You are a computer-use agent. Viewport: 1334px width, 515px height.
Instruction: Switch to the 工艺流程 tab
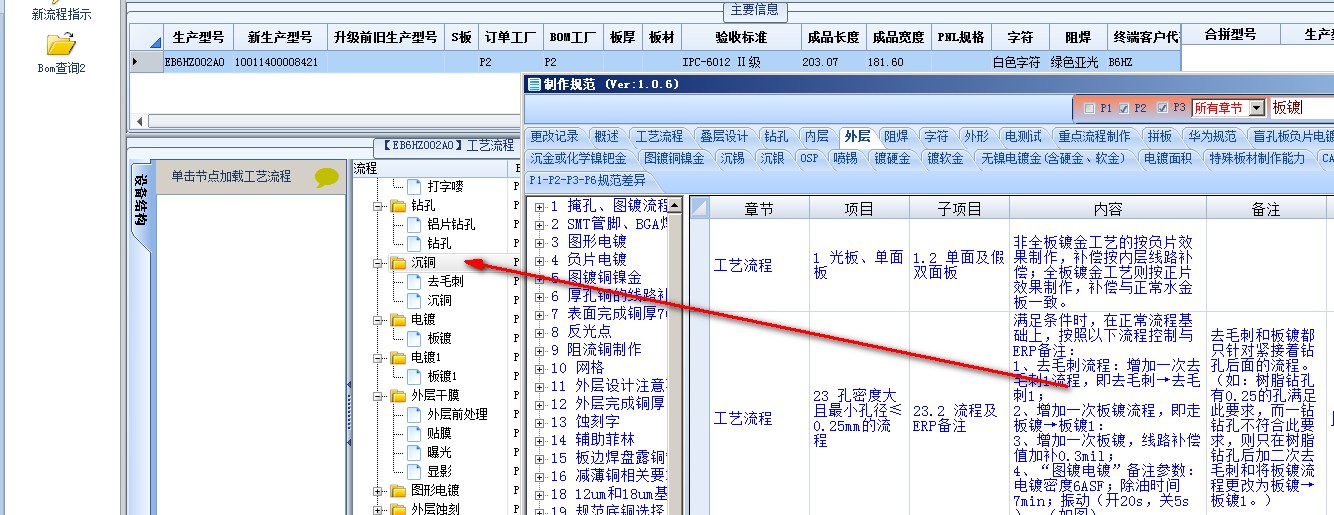coord(660,136)
